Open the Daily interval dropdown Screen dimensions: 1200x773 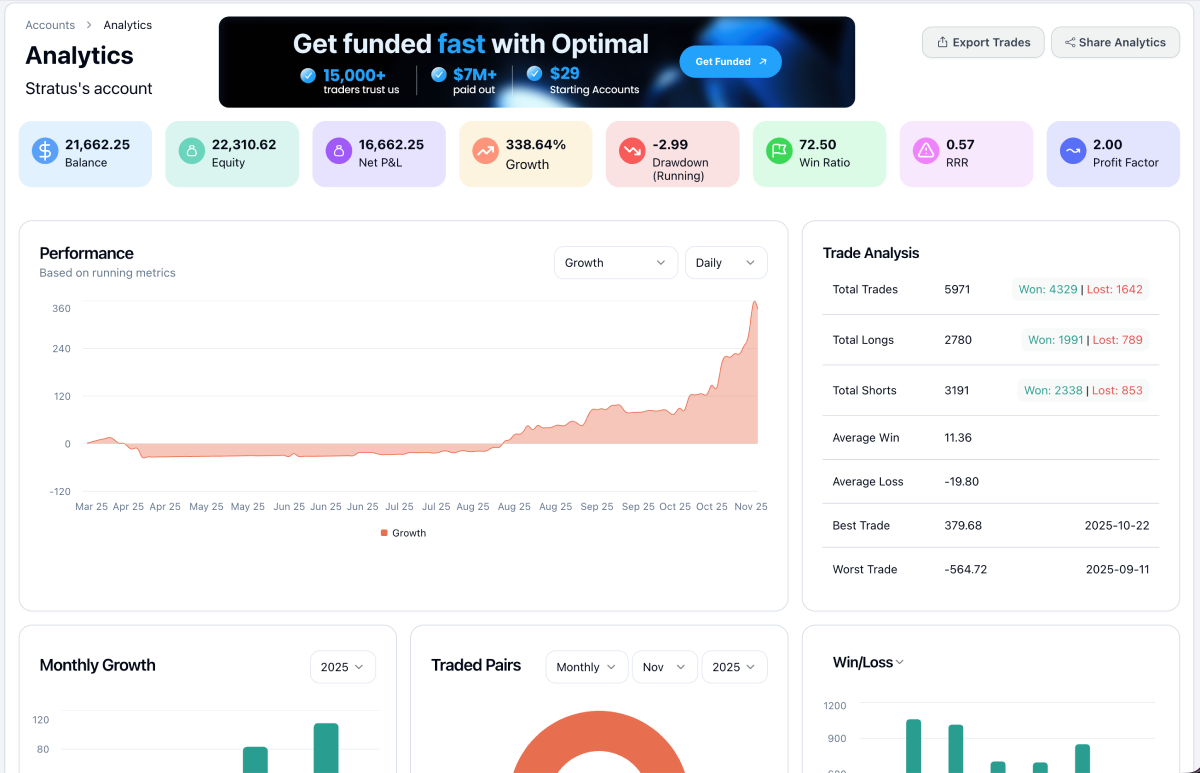726,262
